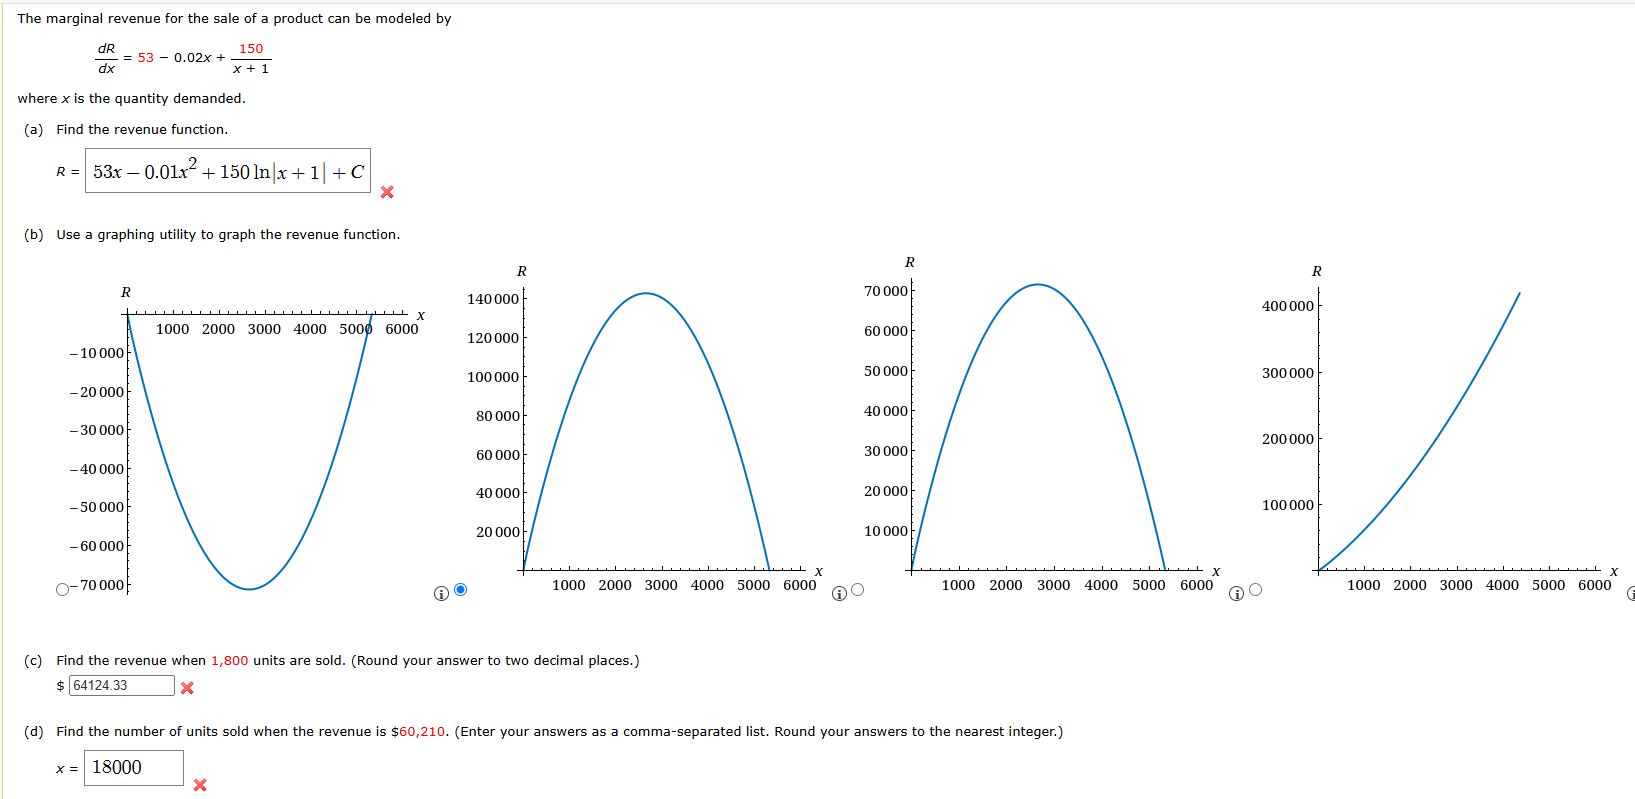This screenshot has width=1635, height=799.
Task: Click the x = 18000 answer field
Action: 134,767
